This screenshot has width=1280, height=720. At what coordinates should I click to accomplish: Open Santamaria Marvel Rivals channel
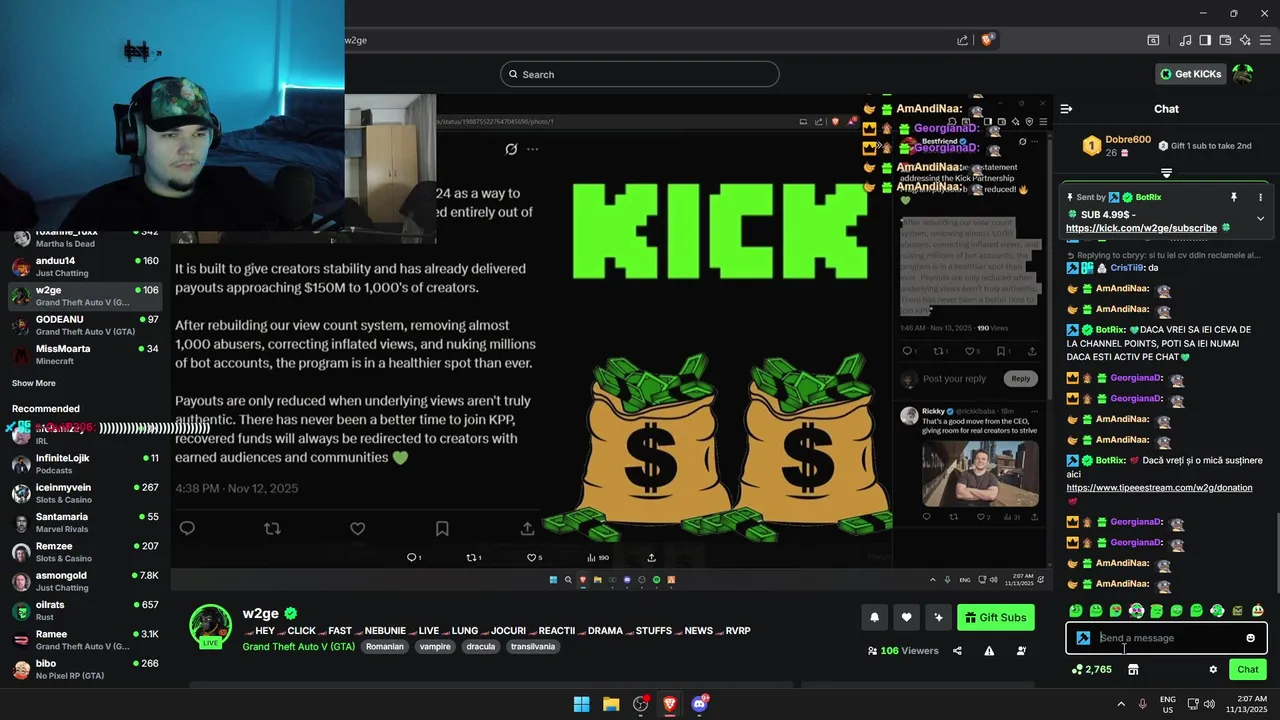point(85,522)
